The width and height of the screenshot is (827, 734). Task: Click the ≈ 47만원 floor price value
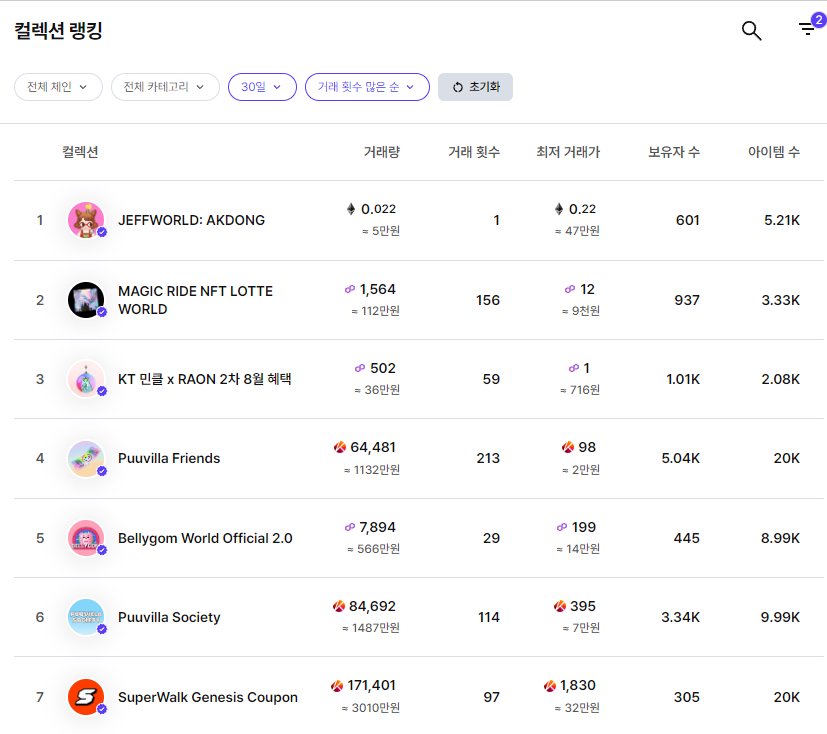(x=577, y=231)
